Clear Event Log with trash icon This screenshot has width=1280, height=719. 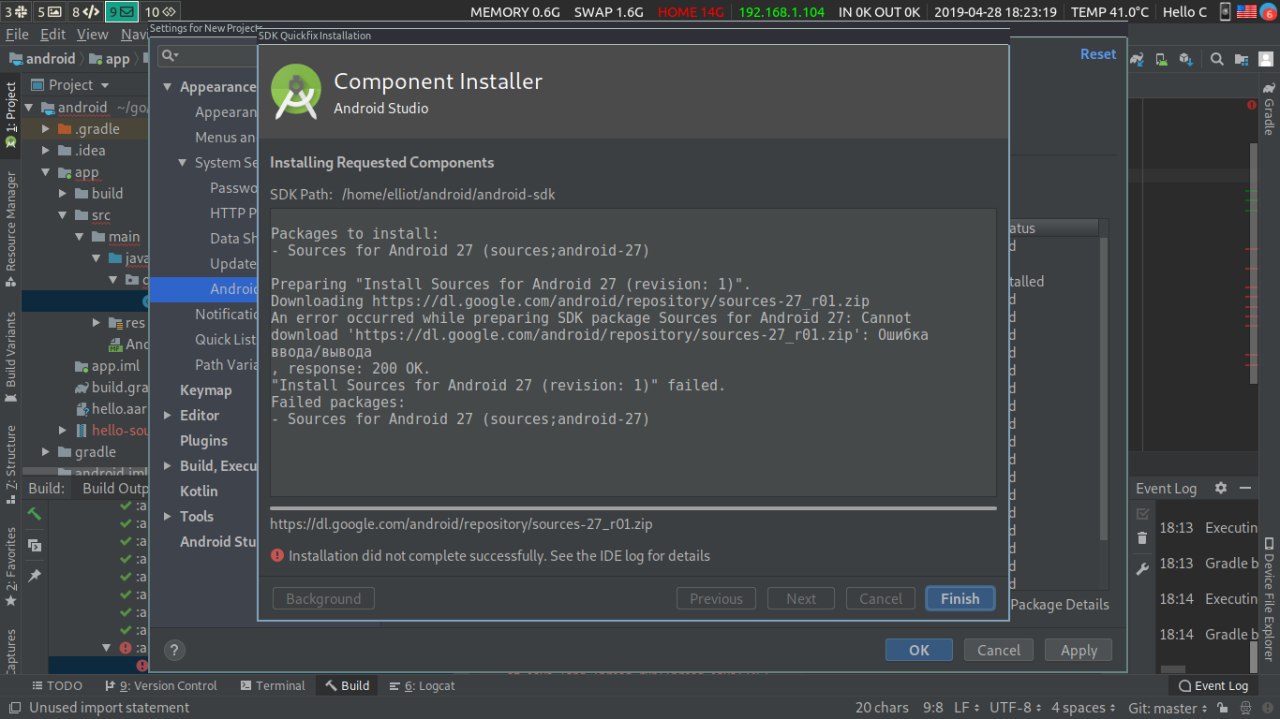[1143, 539]
